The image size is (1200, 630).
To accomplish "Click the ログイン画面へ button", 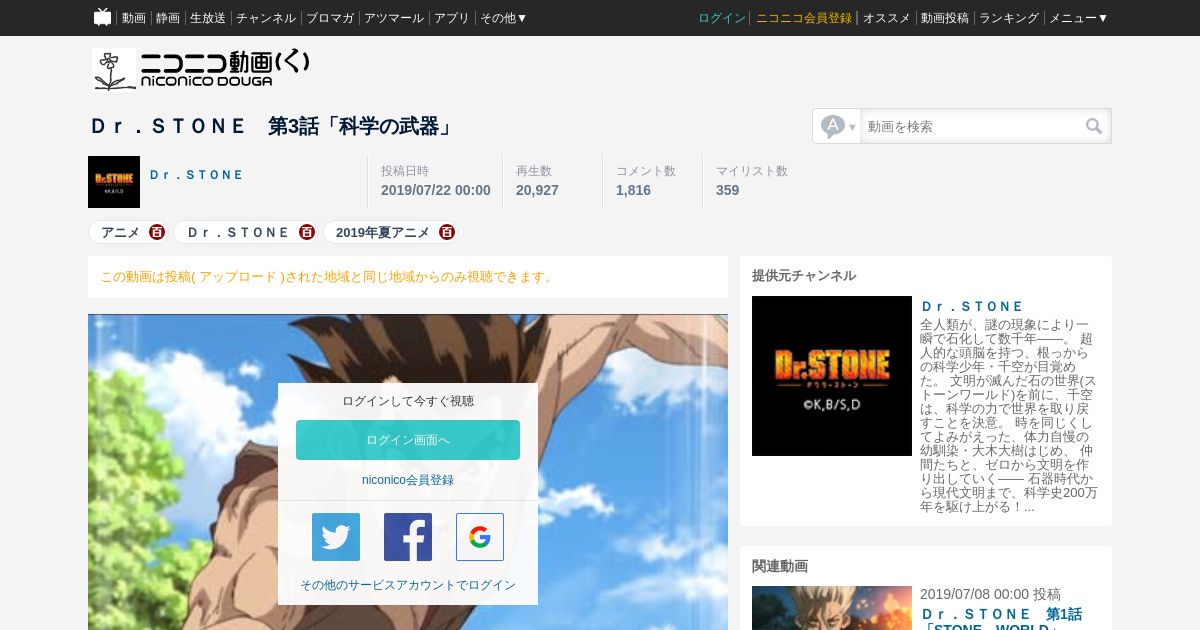I will point(408,440).
